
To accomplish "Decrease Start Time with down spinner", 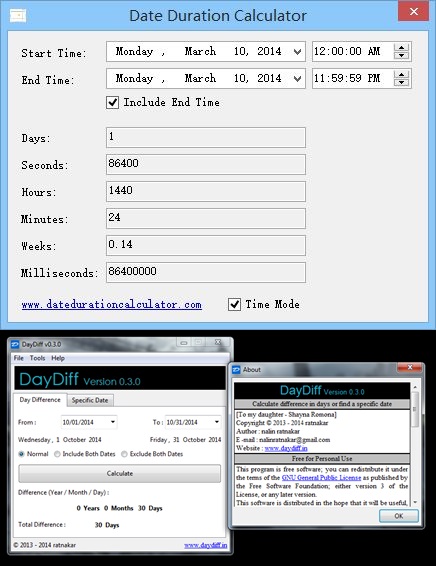I will click(401, 56).
